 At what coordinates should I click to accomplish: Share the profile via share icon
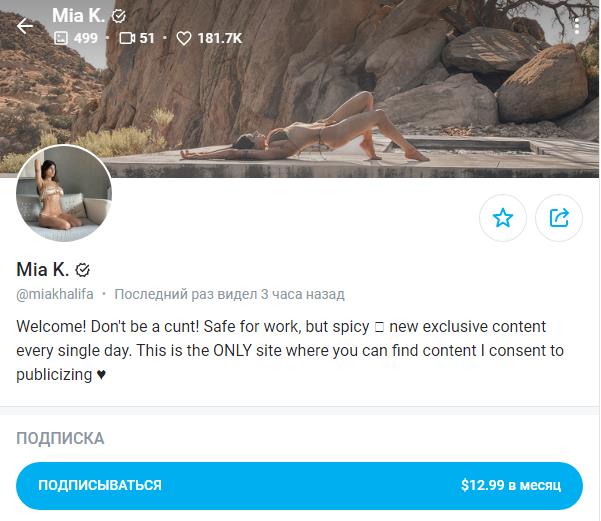pyautogui.click(x=559, y=218)
